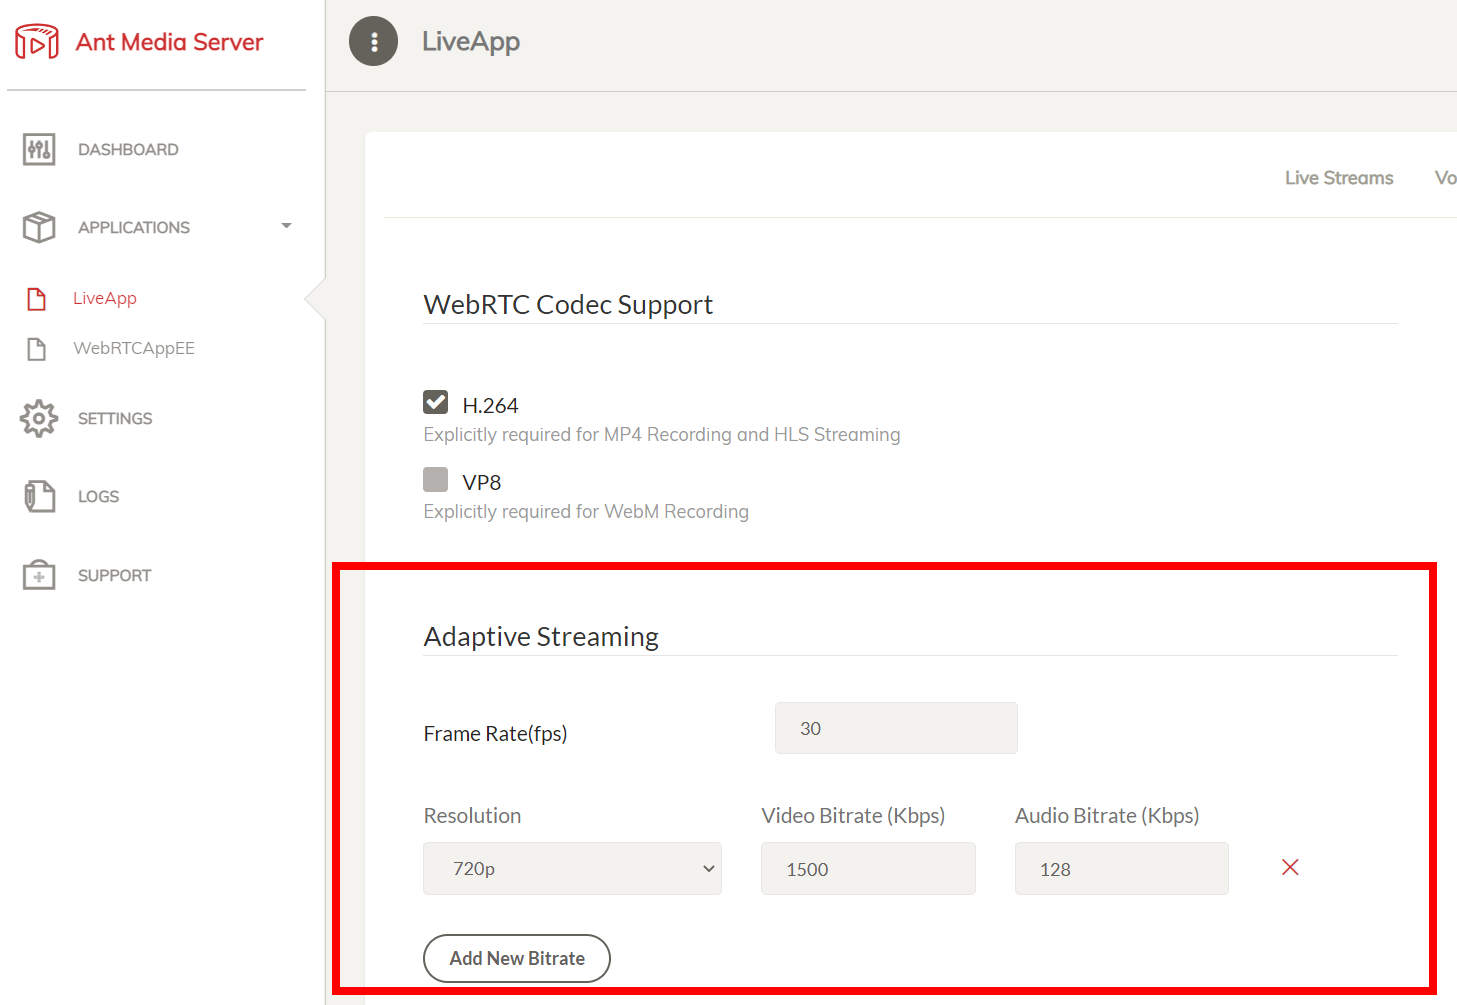Select WebRTCAppEE in the sidebar

(x=133, y=348)
